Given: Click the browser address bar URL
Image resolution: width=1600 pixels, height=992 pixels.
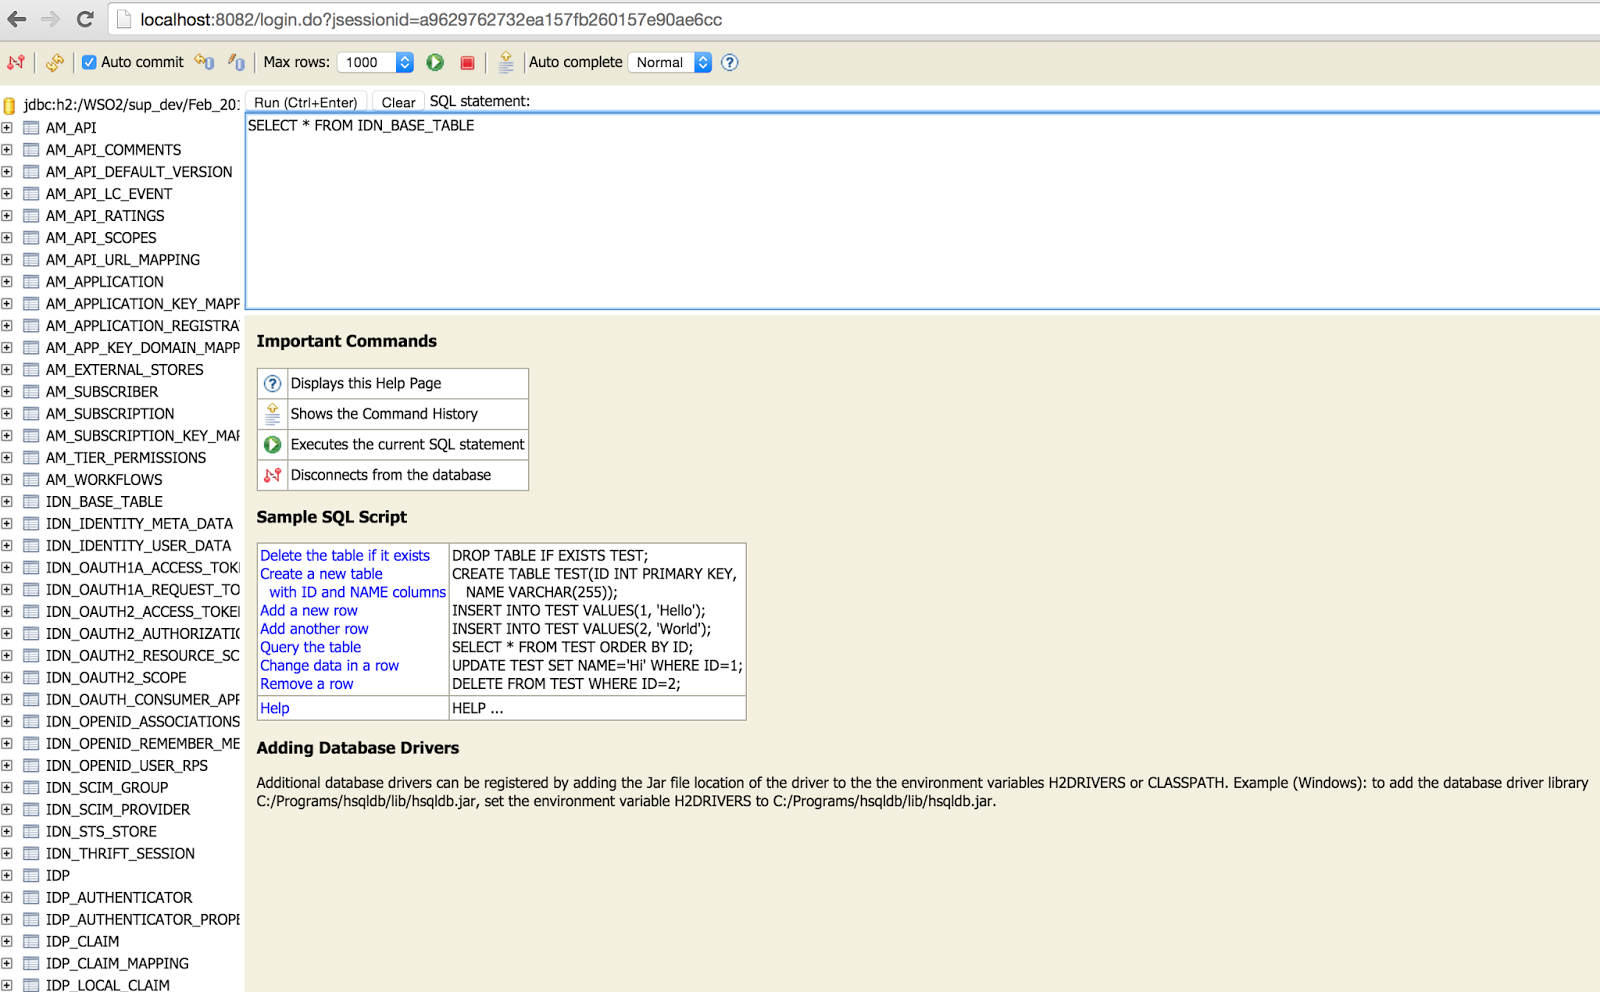Looking at the screenshot, I should click(x=431, y=20).
